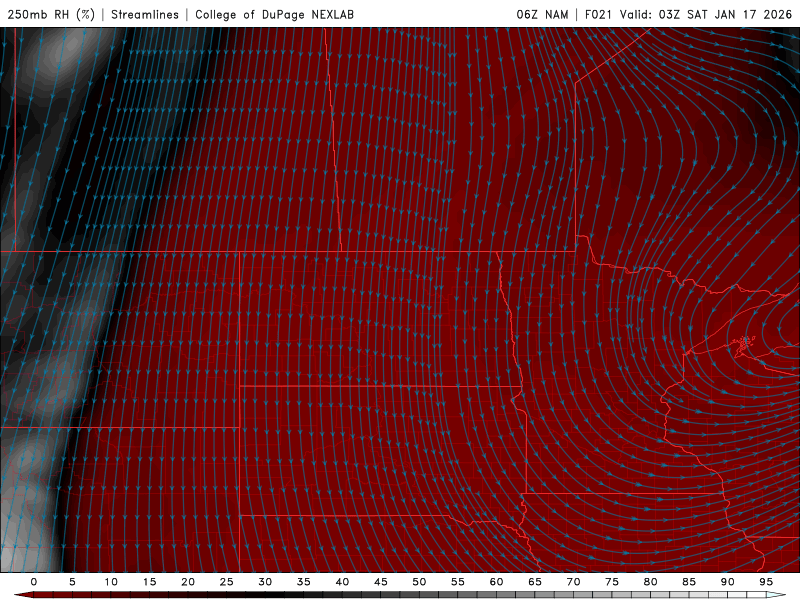Click the '5' colorbar scale label
This screenshot has width=800, height=600.
pyautogui.click(x=72, y=582)
